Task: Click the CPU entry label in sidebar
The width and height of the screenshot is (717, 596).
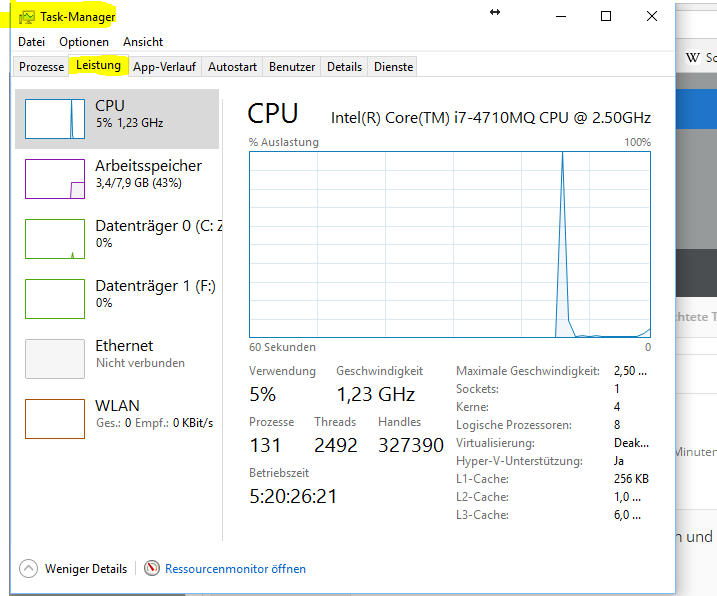Action: [110, 106]
